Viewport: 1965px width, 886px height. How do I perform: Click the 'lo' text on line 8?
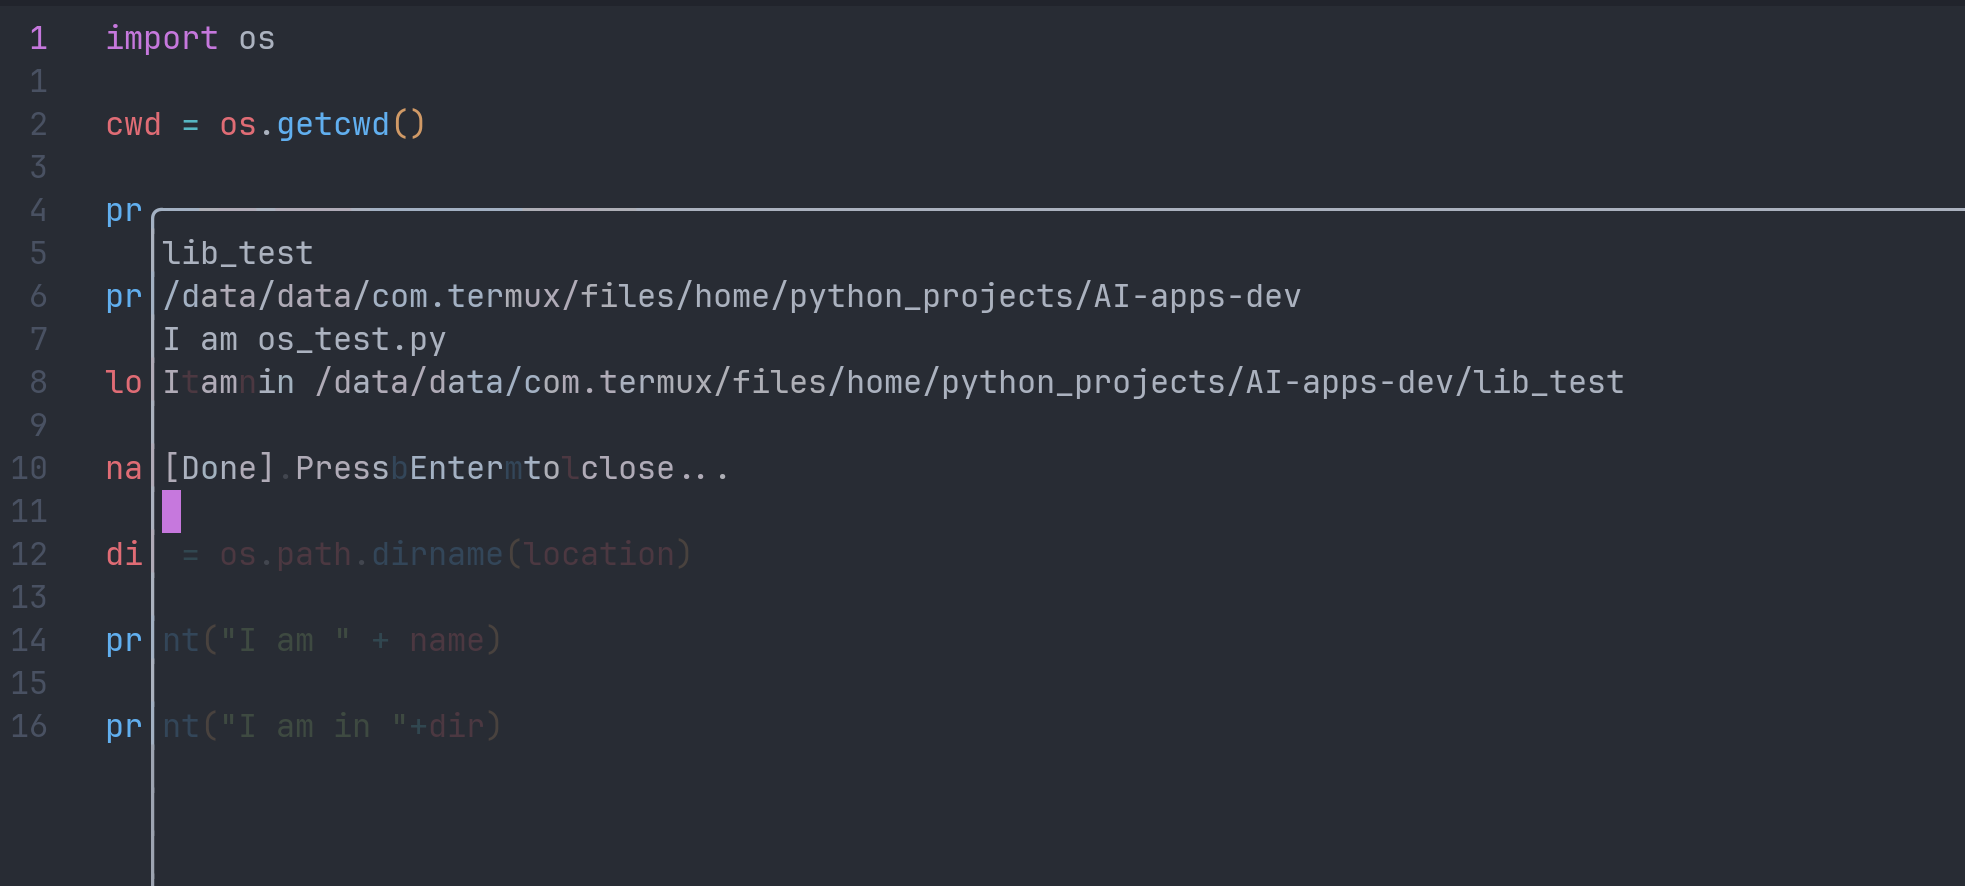(124, 382)
